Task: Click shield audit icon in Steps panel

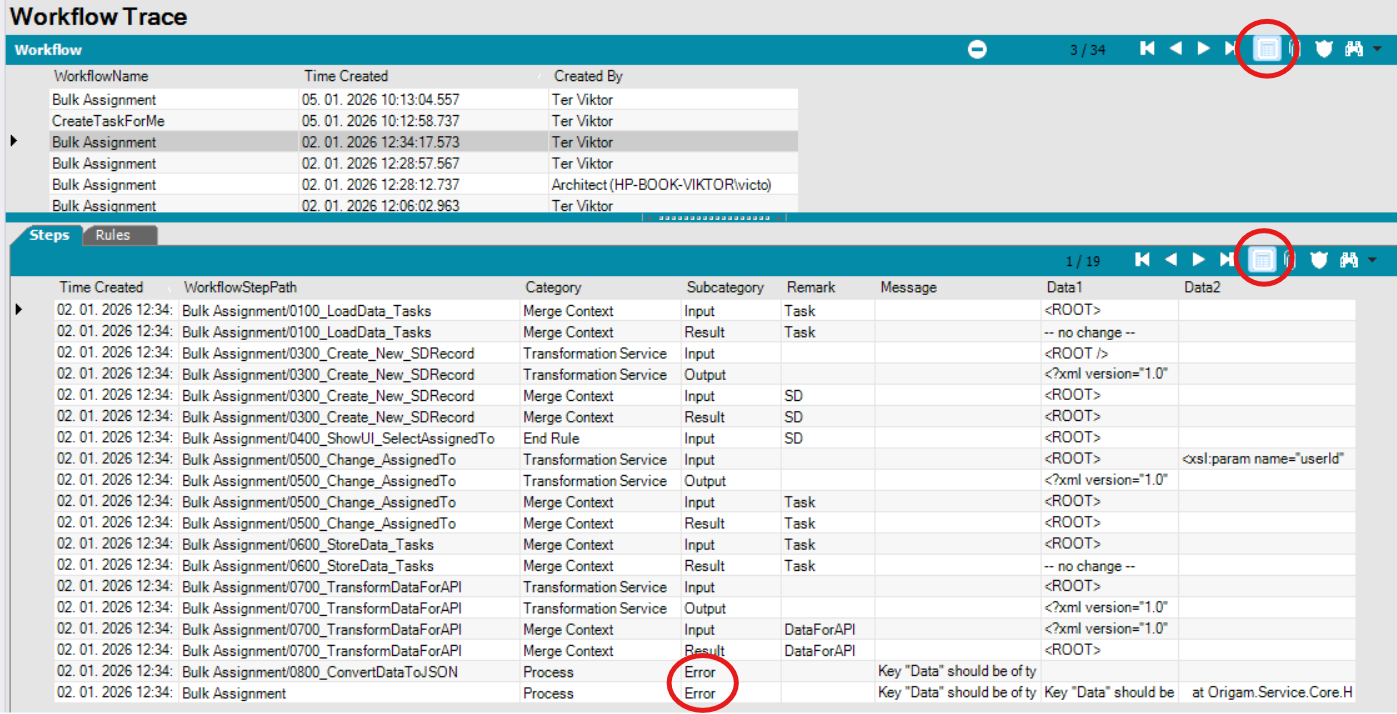Action: click(x=1319, y=260)
